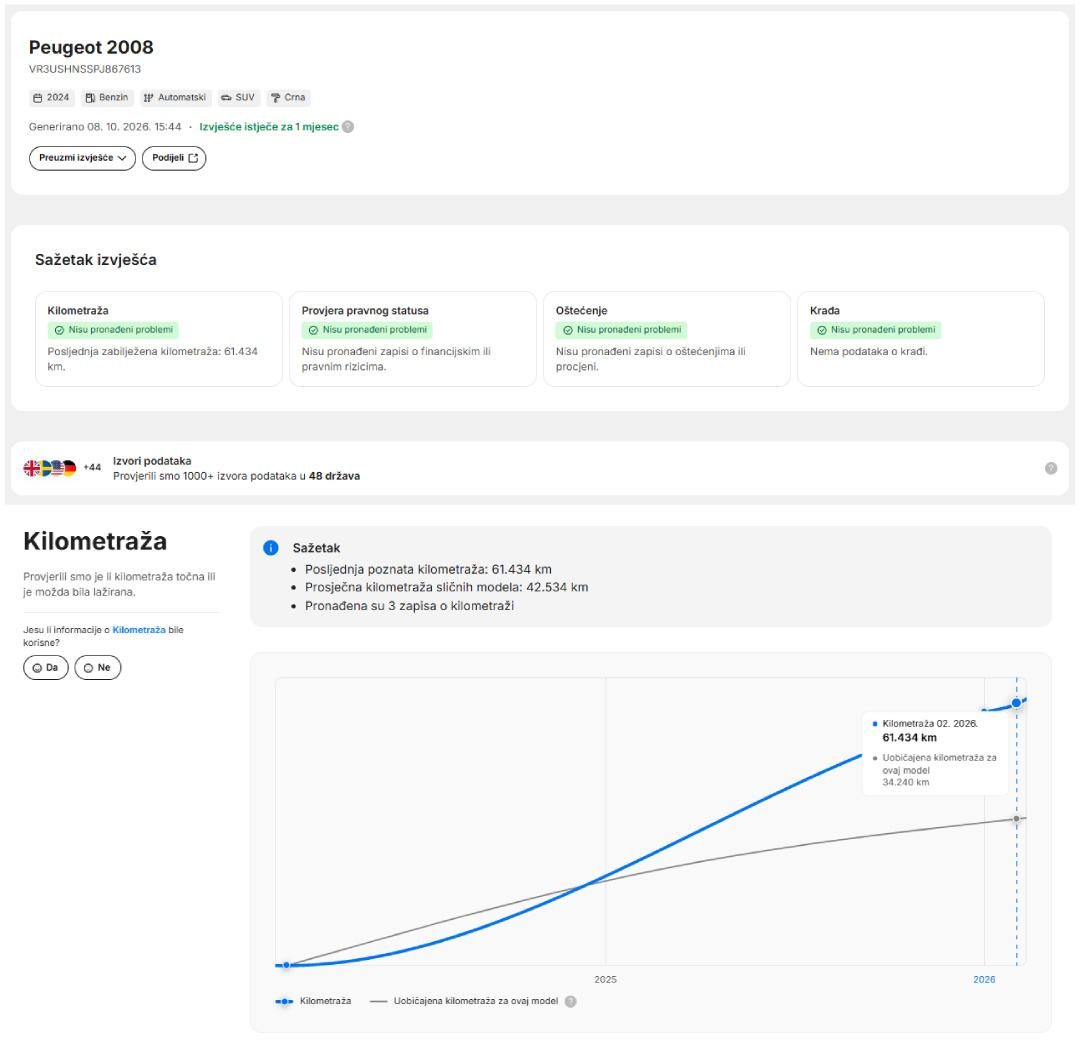1080x1047 pixels.
Task: Click the starting blue data point on chart
Action: [287, 965]
